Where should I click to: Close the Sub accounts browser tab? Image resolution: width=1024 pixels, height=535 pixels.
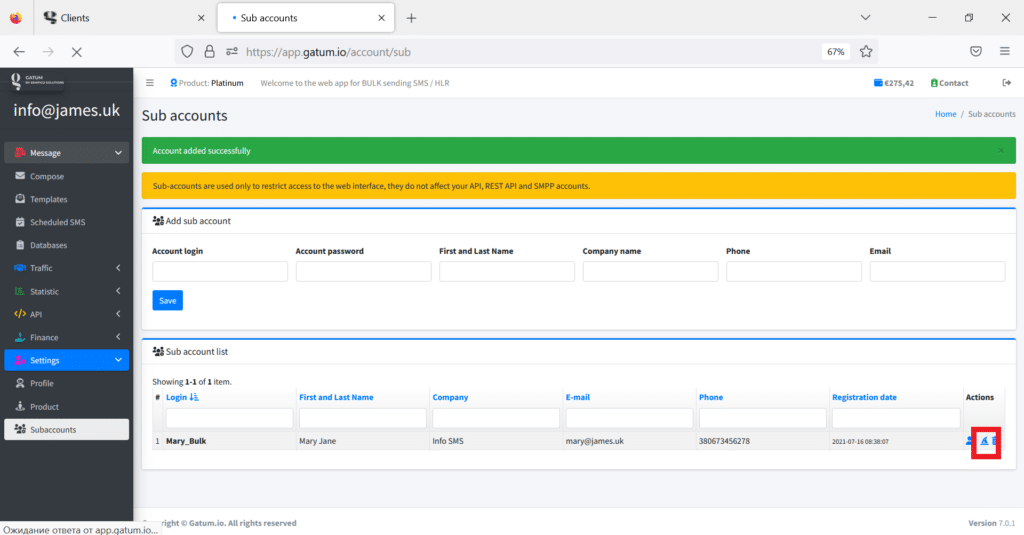point(381,18)
